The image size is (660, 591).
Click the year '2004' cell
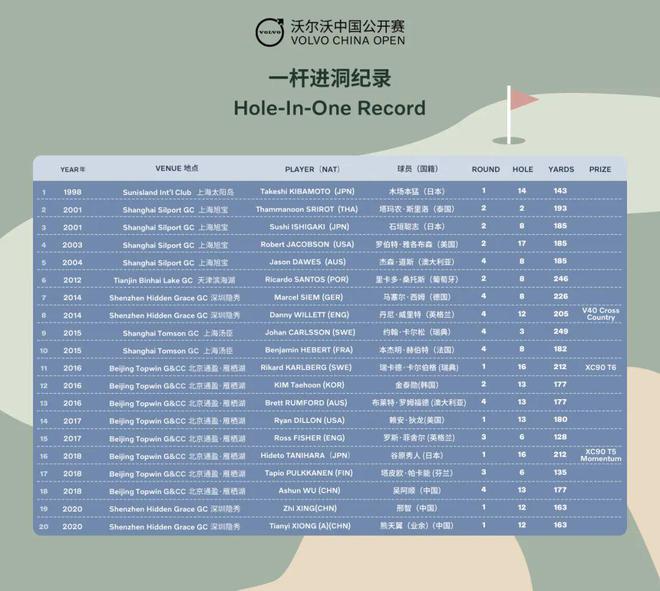click(72, 263)
